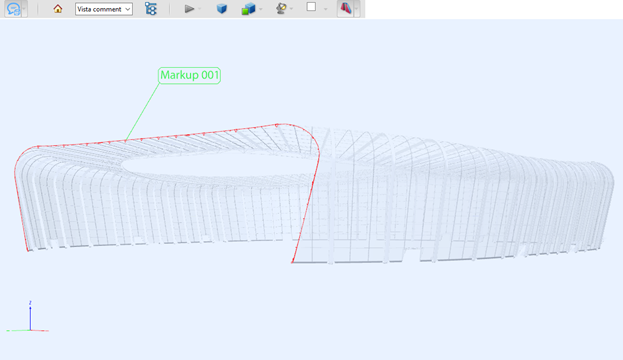Open the model render mode cubes icon
This screenshot has width=623, height=360.
click(x=248, y=9)
